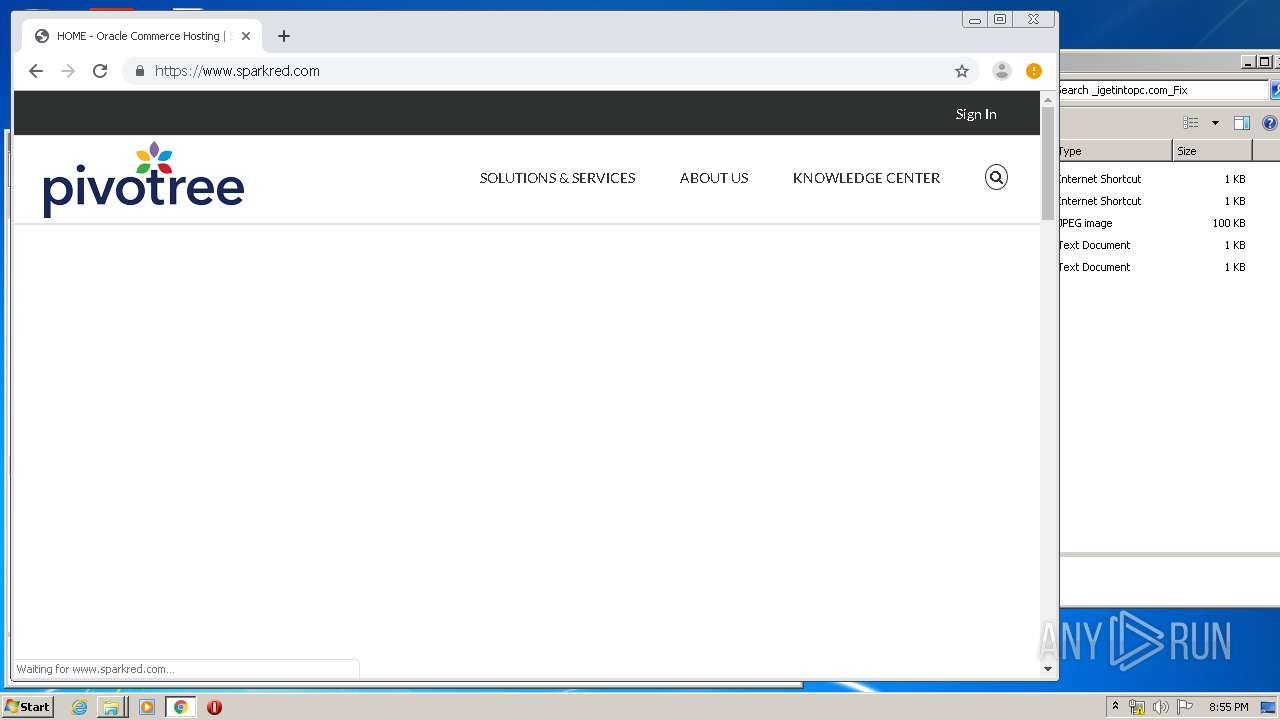Open the Windows Start menu

tap(27, 707)
